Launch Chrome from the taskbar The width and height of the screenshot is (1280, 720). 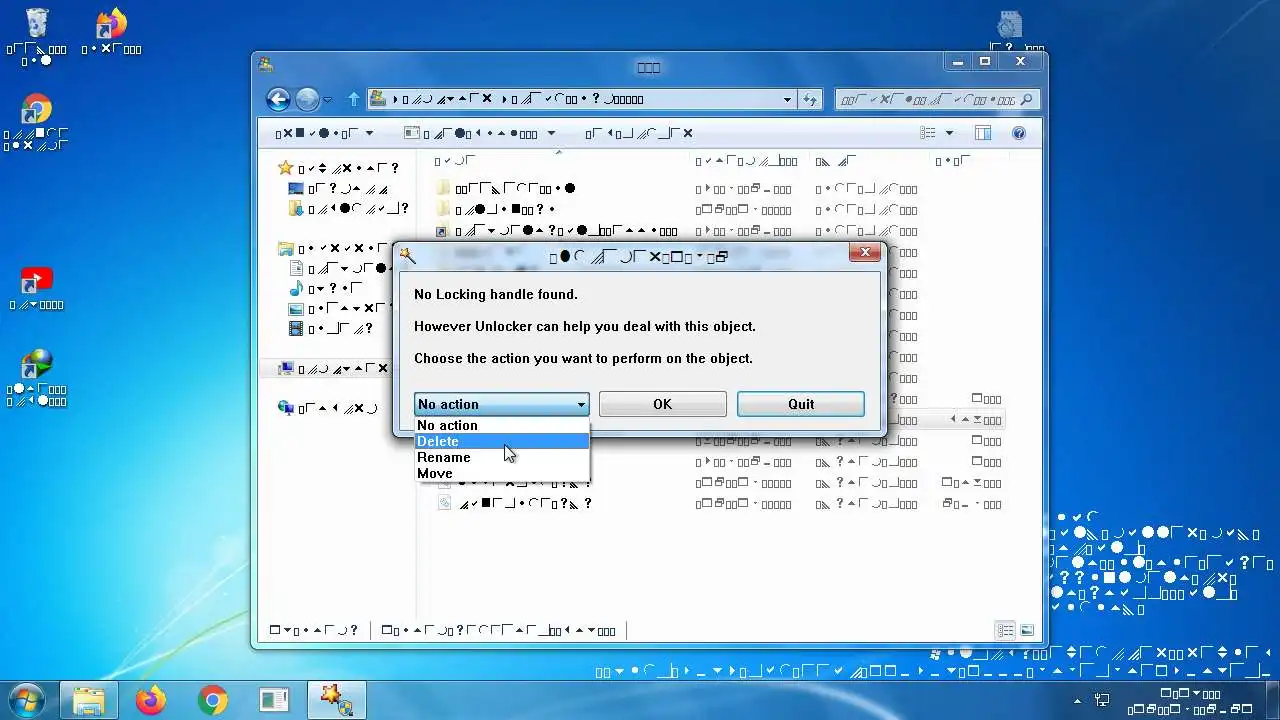(x=212, y=701)
